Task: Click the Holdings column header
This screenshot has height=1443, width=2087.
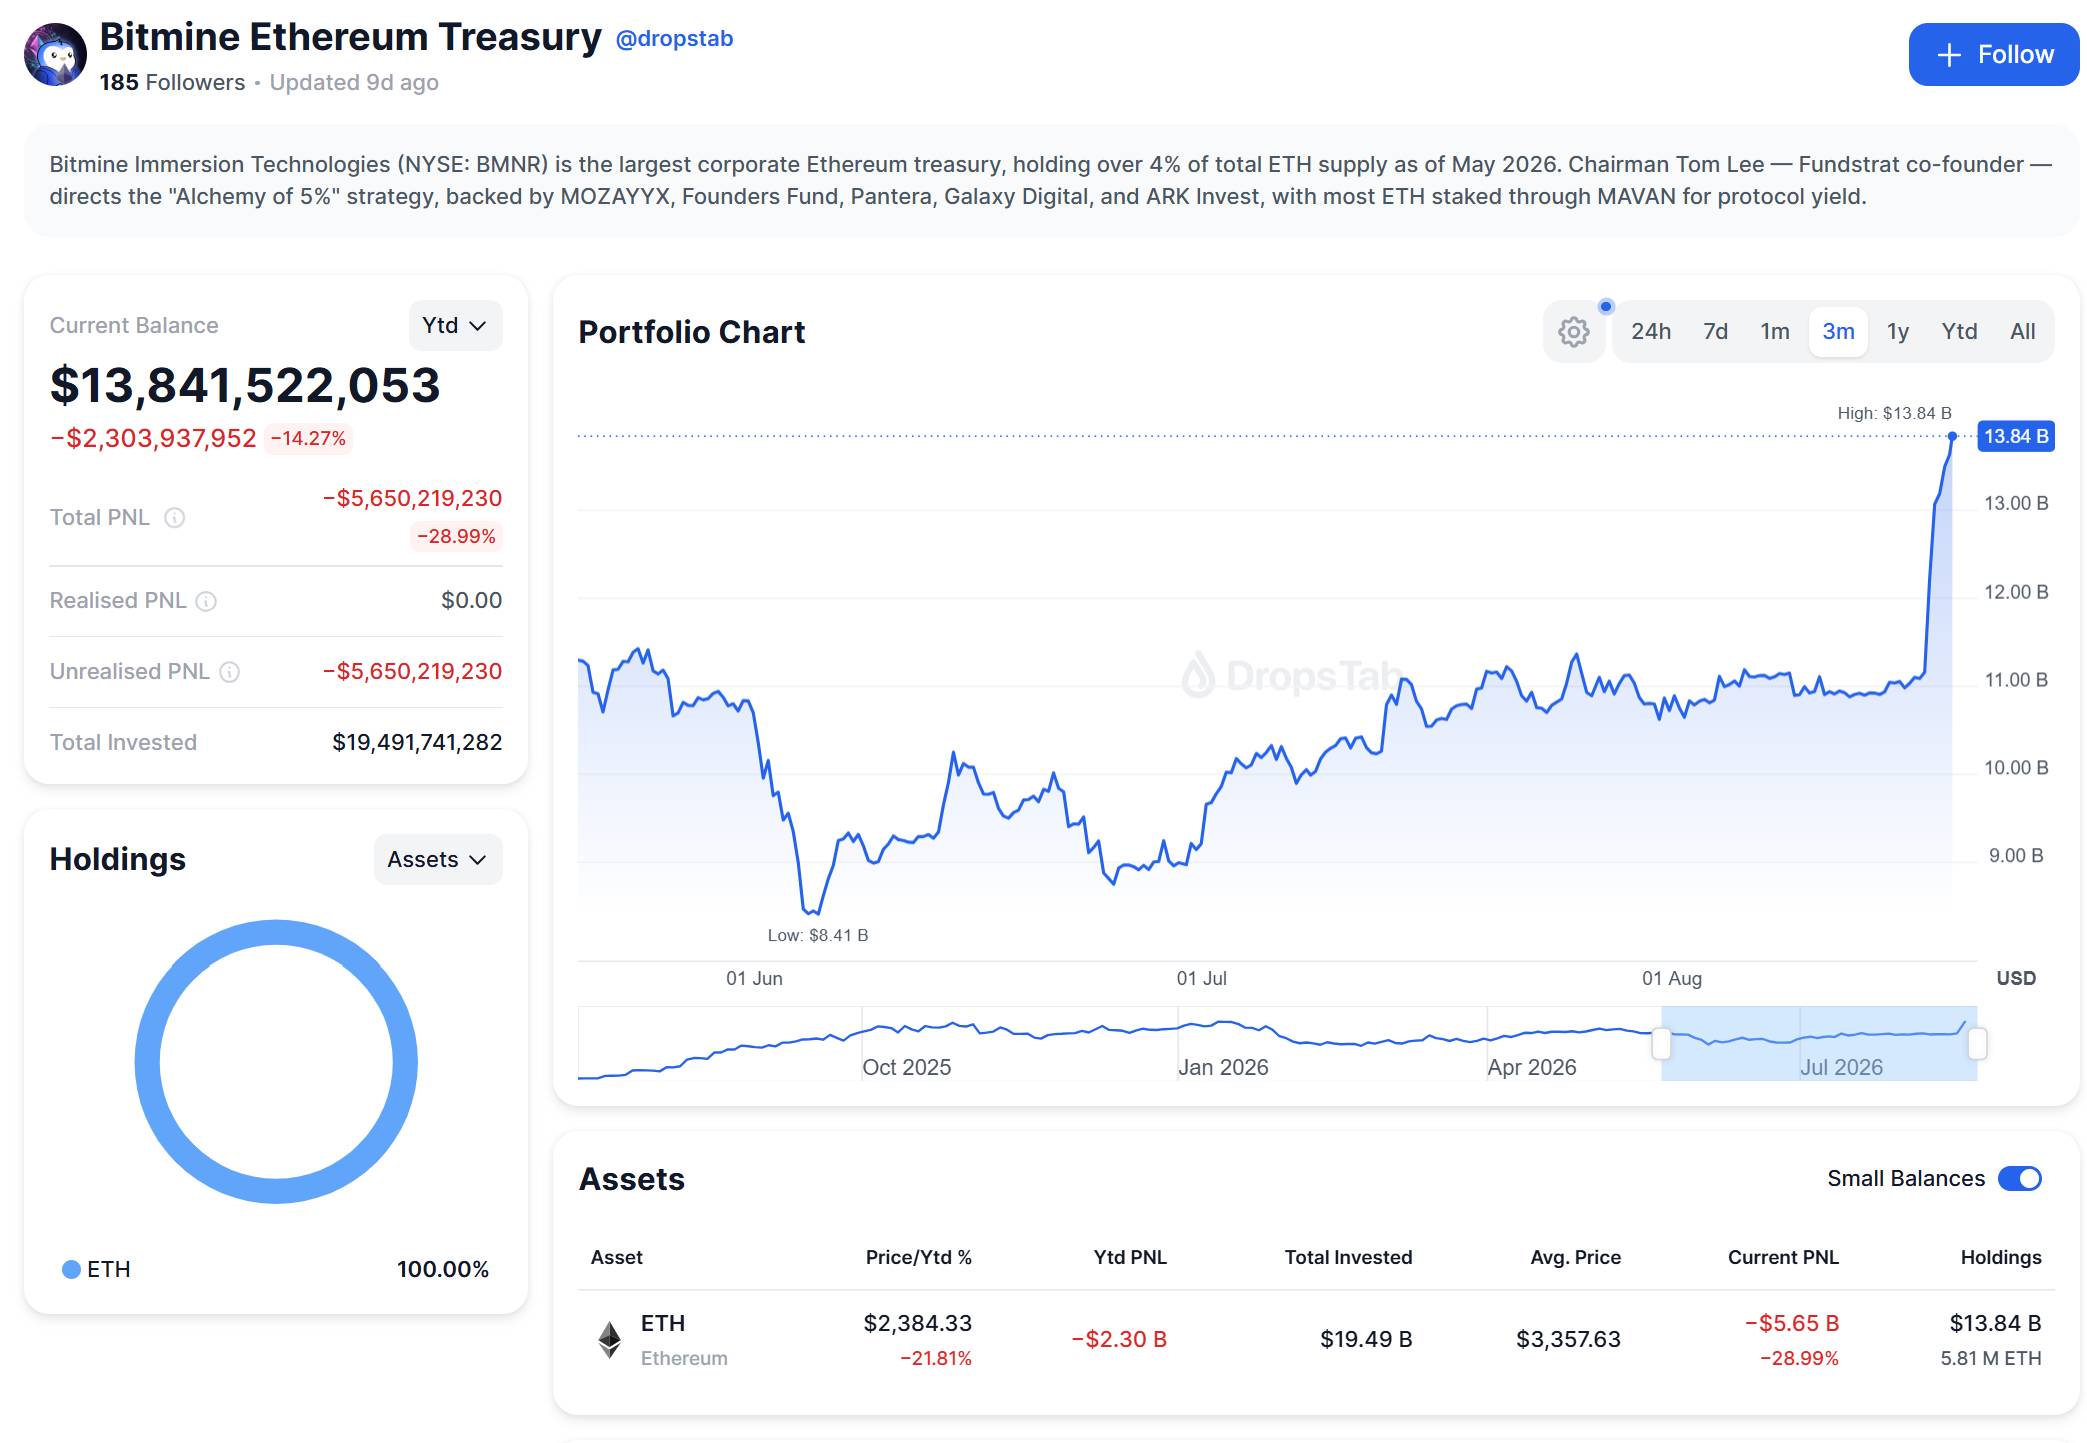Action: click(x=2000, y=1258)
